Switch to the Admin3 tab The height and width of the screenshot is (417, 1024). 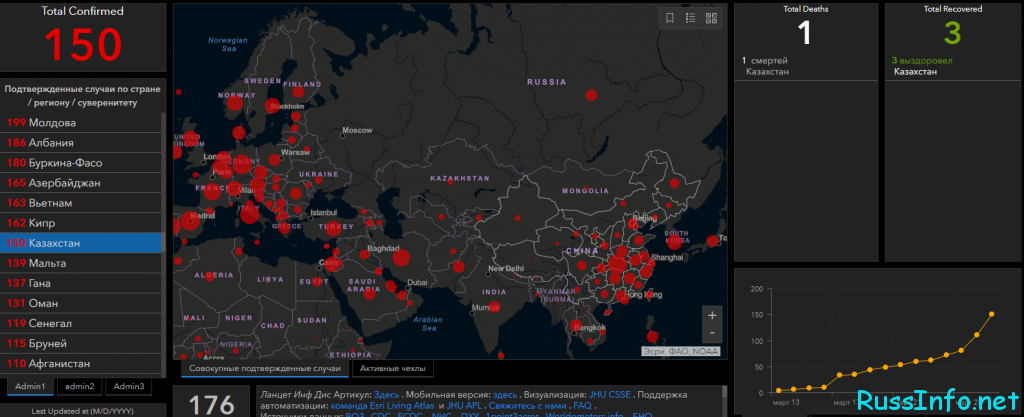tap(129, 386)
